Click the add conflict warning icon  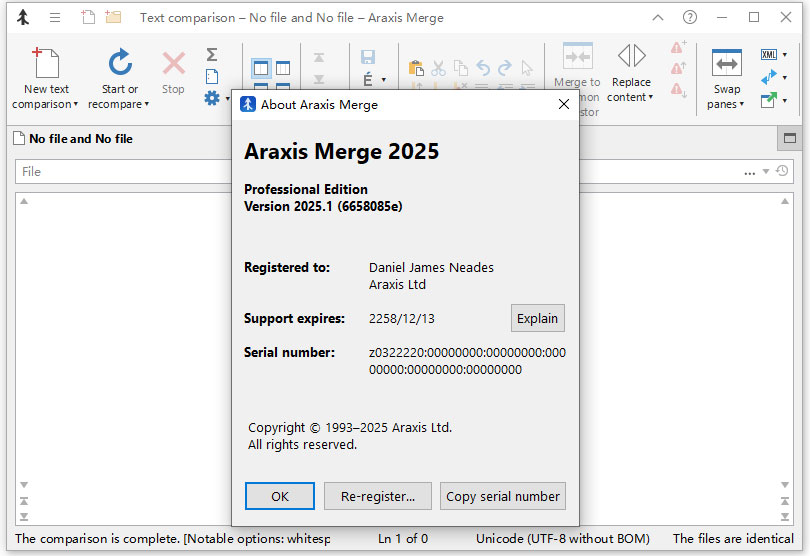point(678,48)
